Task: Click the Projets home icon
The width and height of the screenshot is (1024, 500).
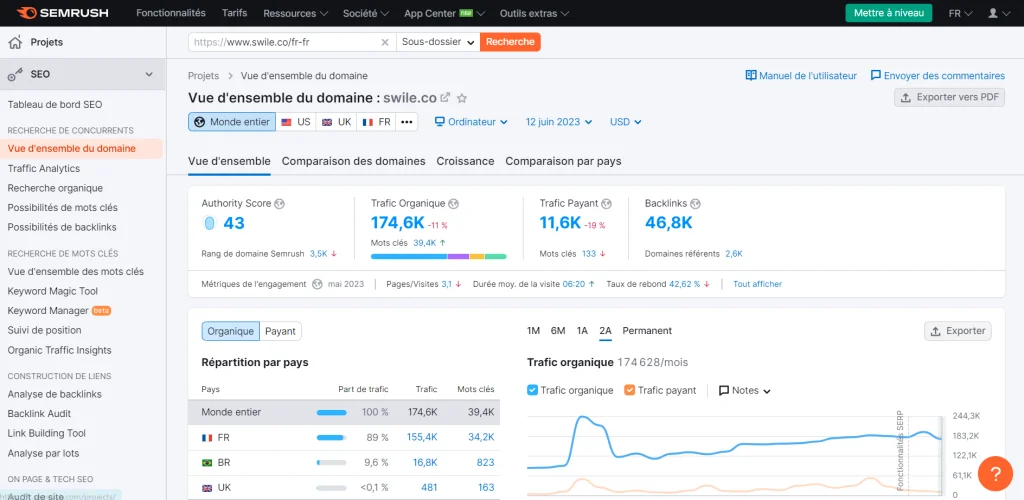Action: [x=15, y=42]
